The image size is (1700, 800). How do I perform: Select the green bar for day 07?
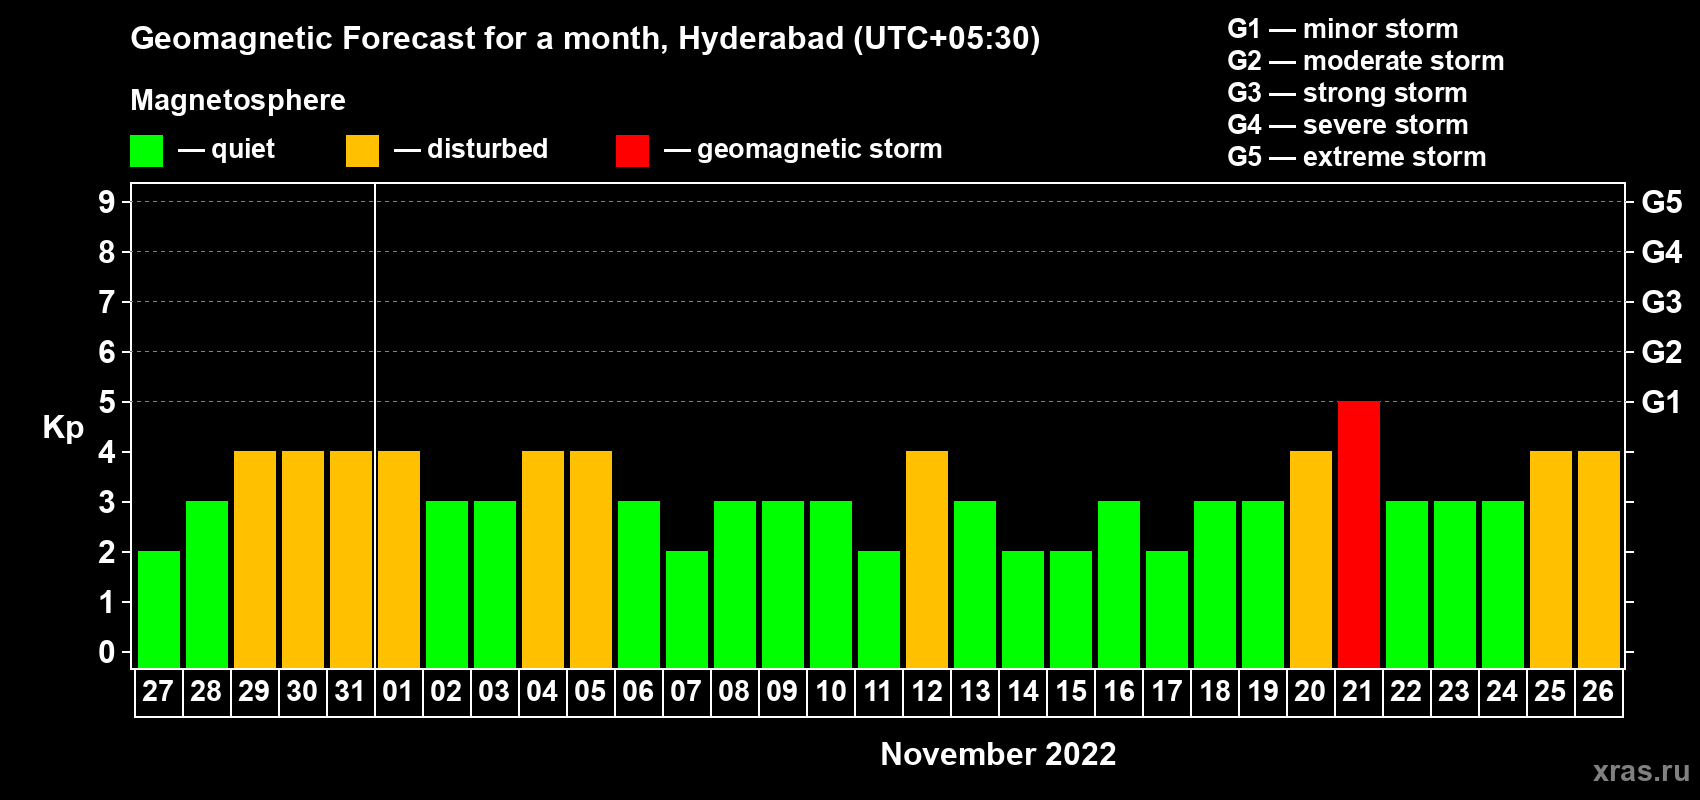tap(687, 609)
